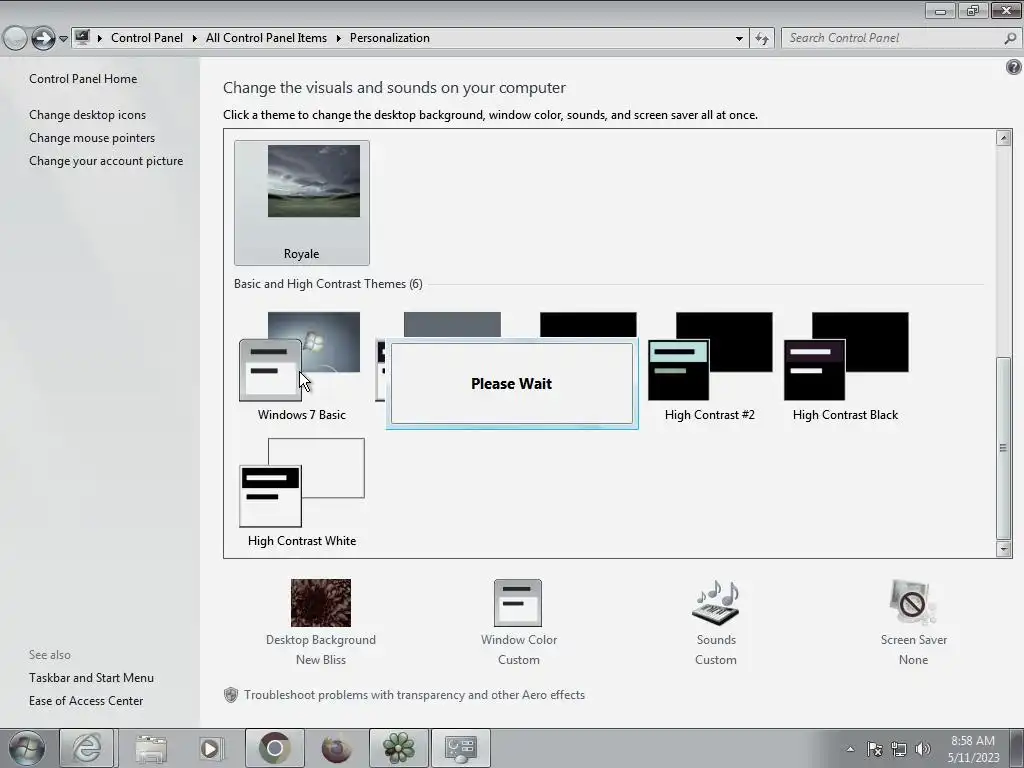
Task: Click the Sounds 'Custom' text
Action: coord(716,660)
